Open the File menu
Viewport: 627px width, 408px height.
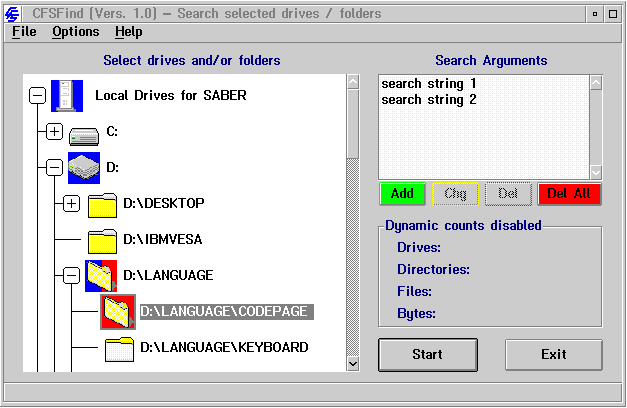click(24, 32)
